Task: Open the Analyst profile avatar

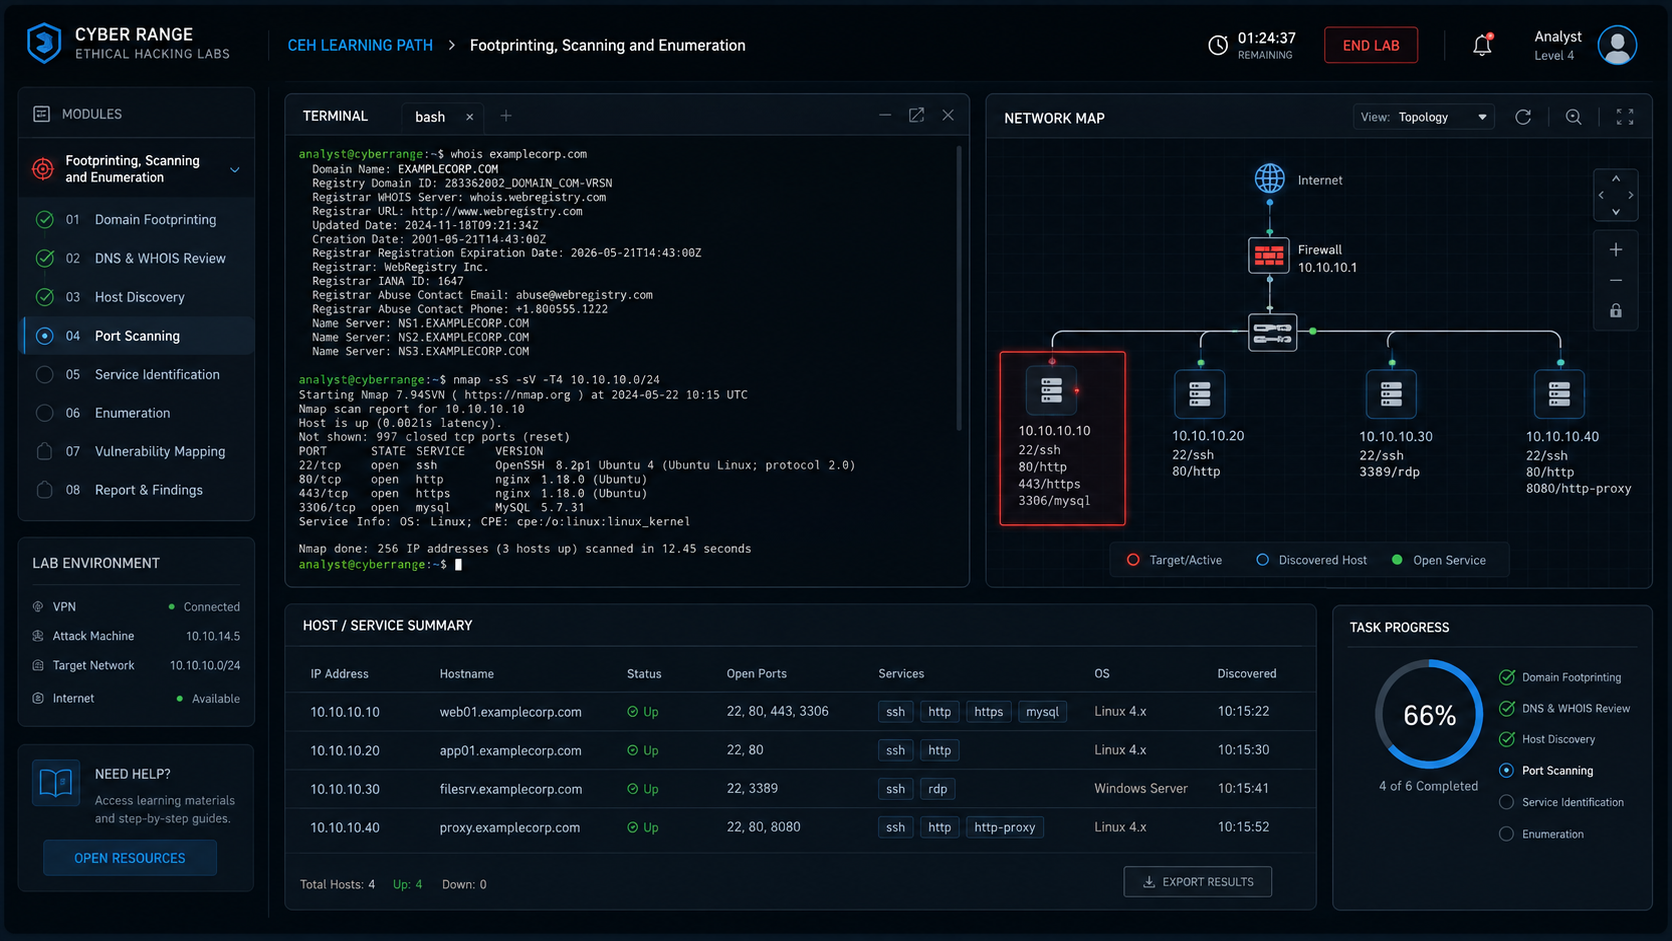Action: click(1617, 45)
